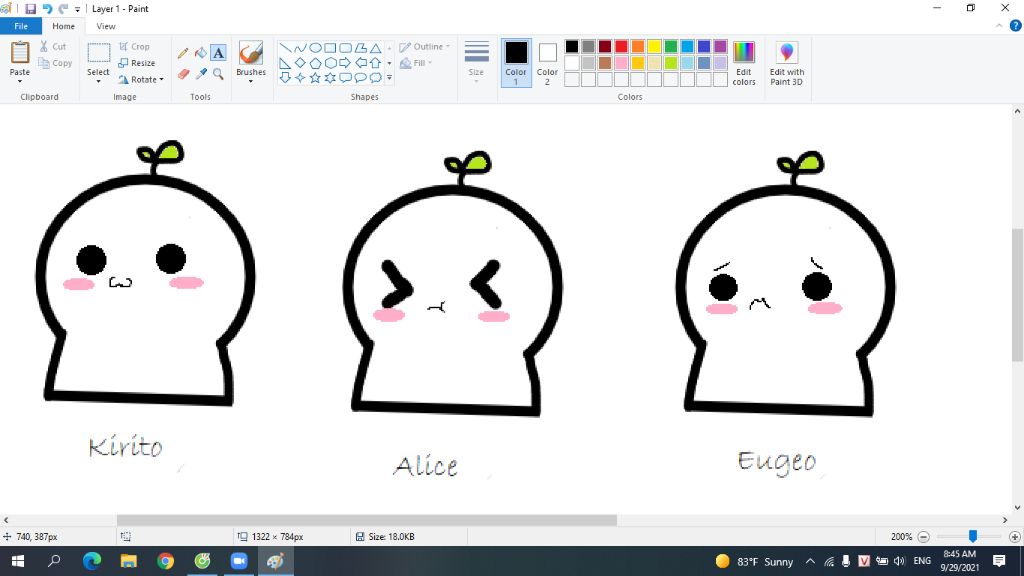Image resolution: width=1024 pixels, height=576 pixels.
Task: Move shapes gallery down one row
Action: [x=389, y=63]
